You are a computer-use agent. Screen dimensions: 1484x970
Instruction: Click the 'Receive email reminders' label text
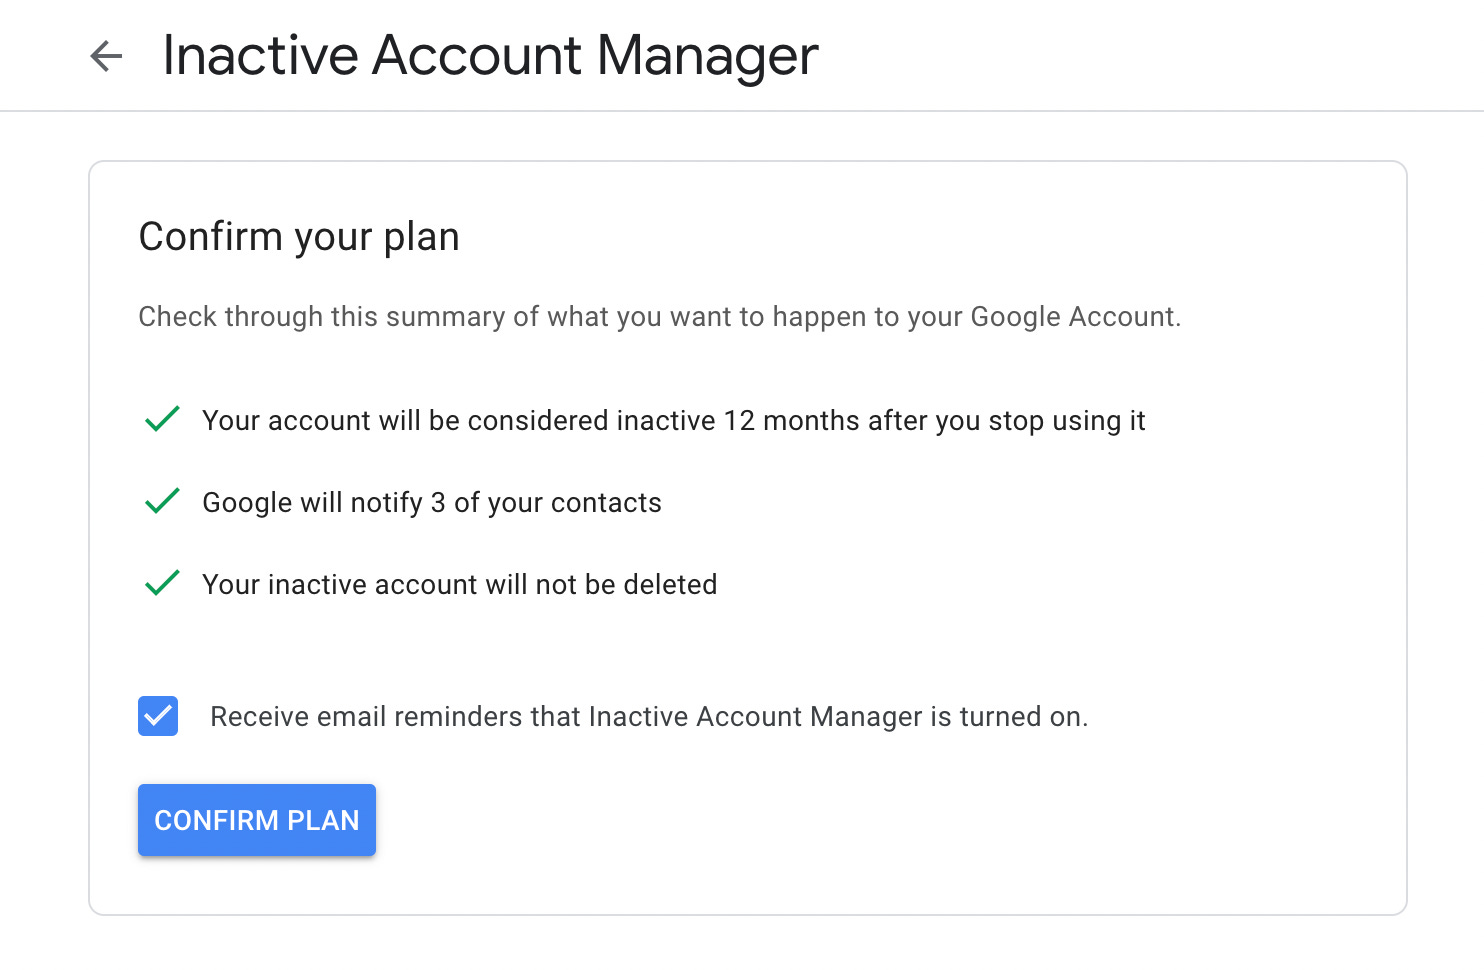coord(649,717)
